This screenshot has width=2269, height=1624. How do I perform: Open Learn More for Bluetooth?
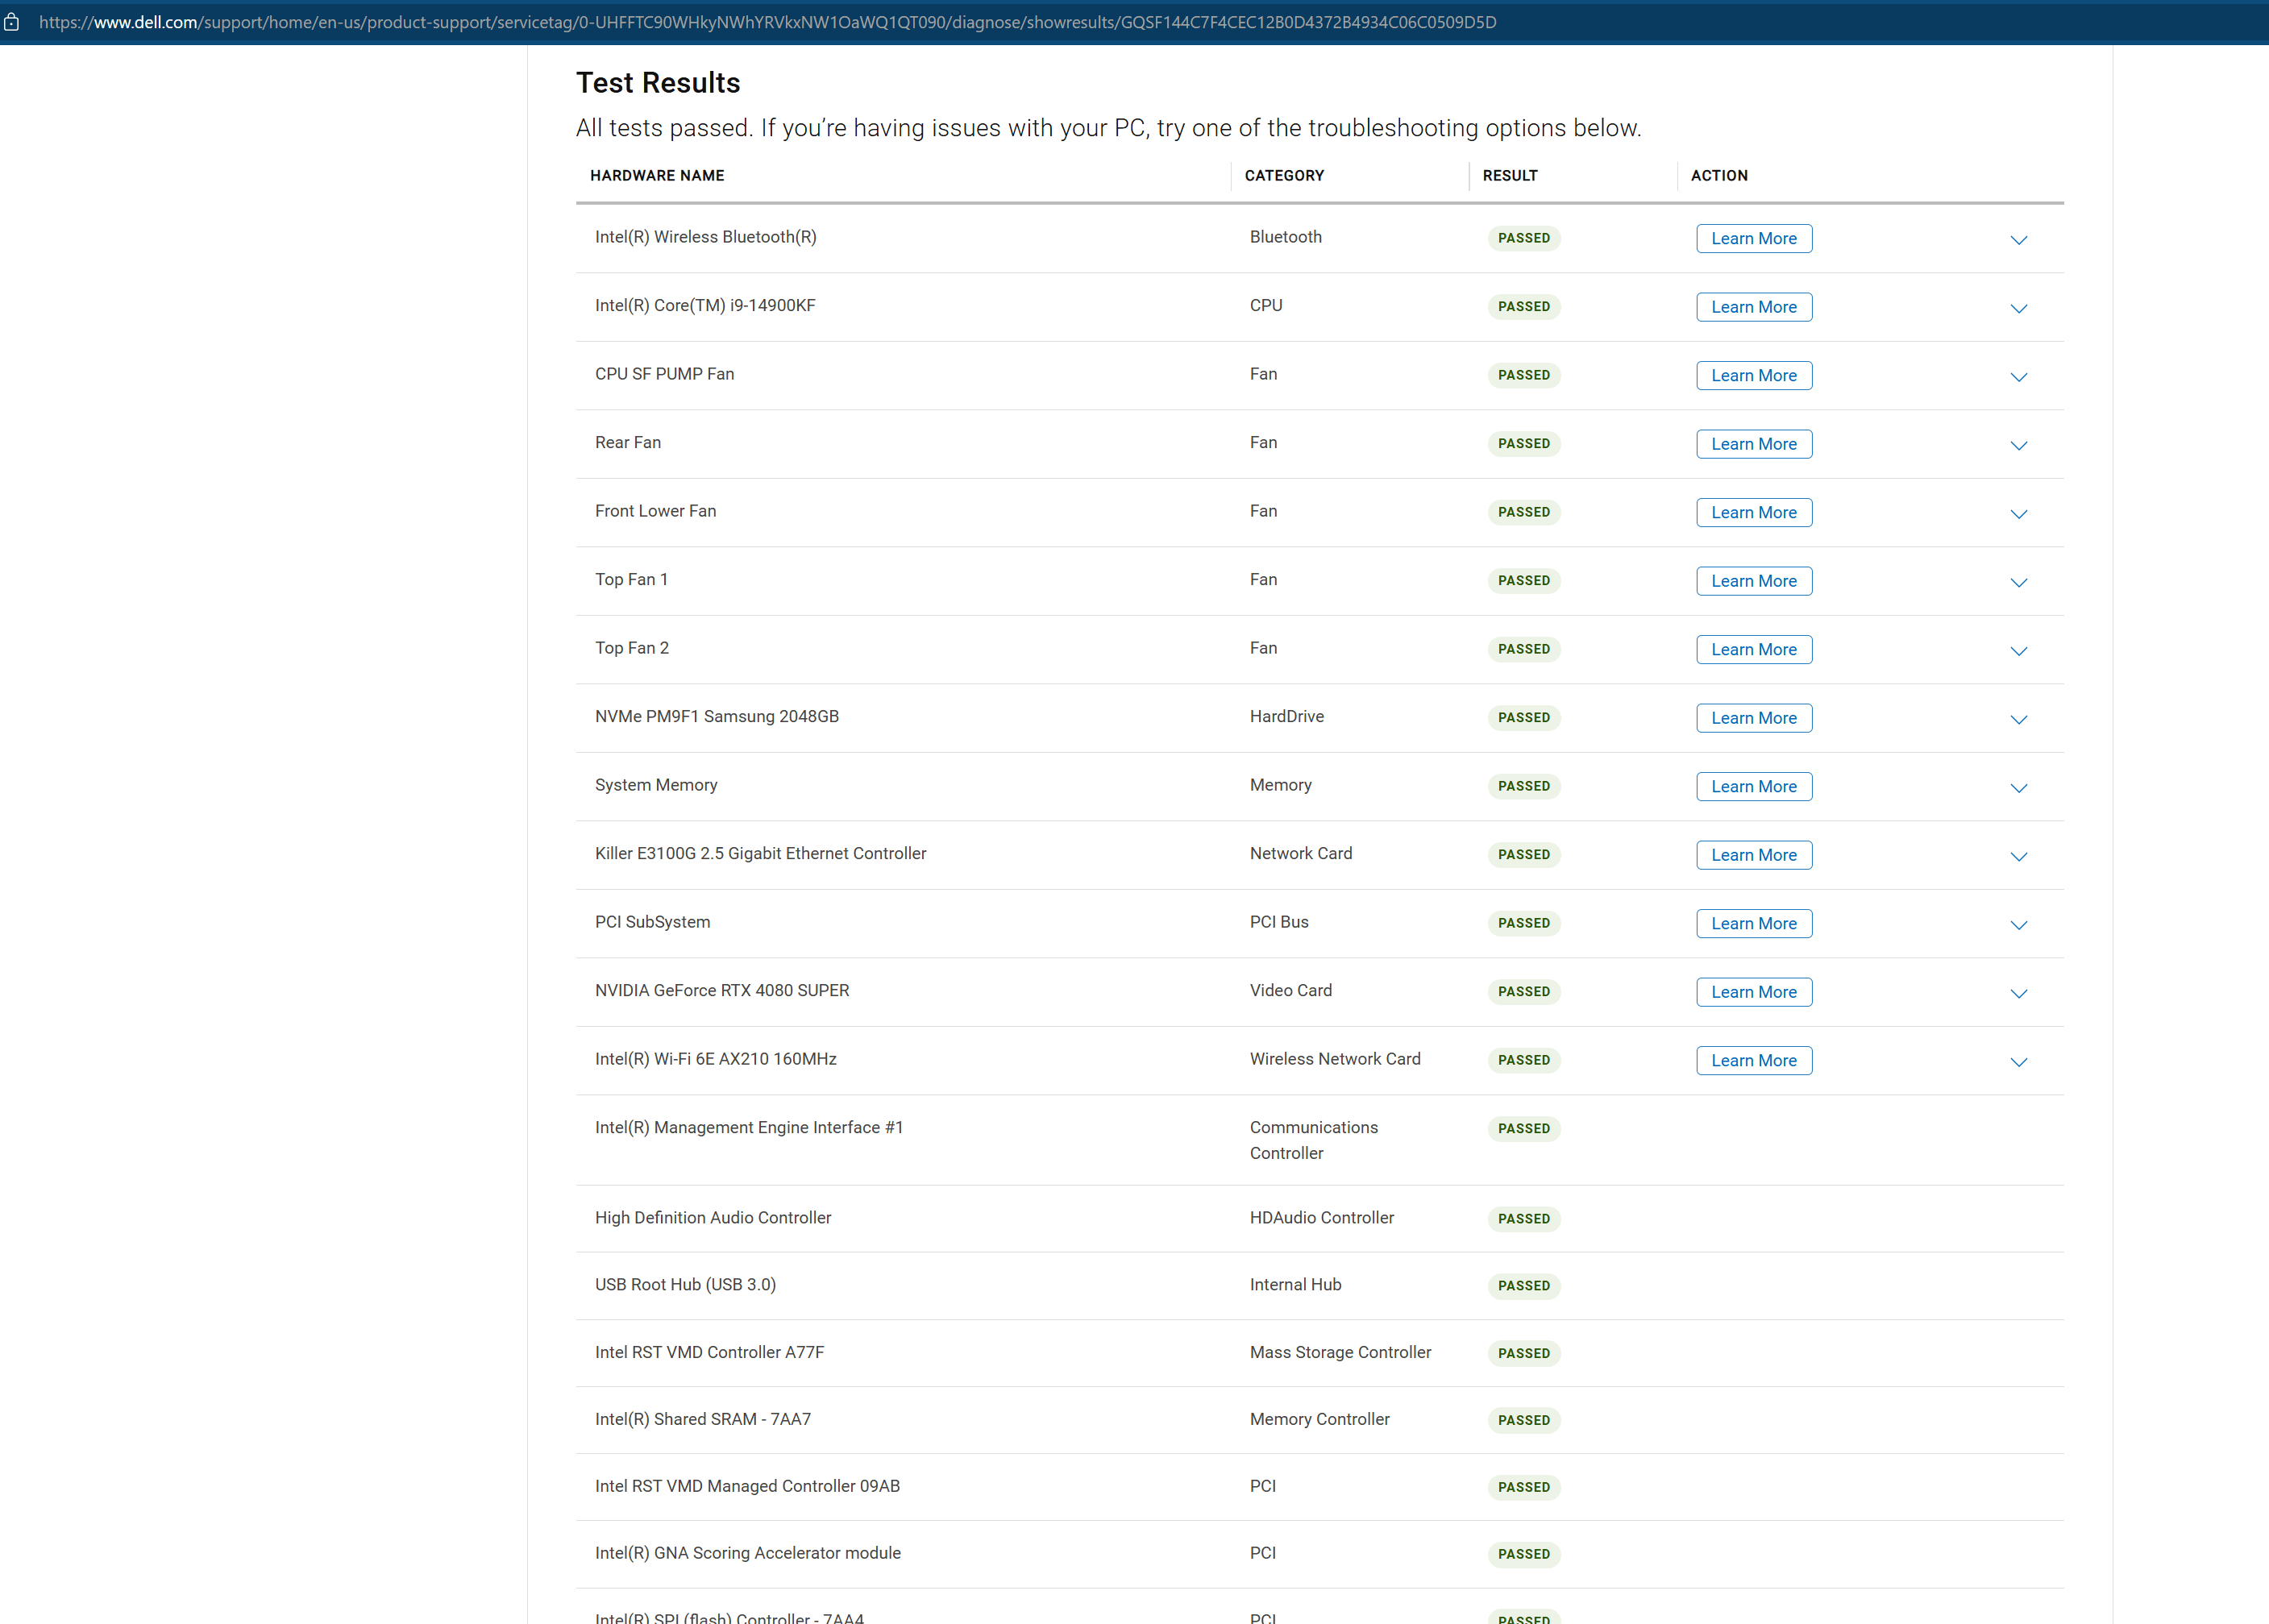coord(1753,238)
